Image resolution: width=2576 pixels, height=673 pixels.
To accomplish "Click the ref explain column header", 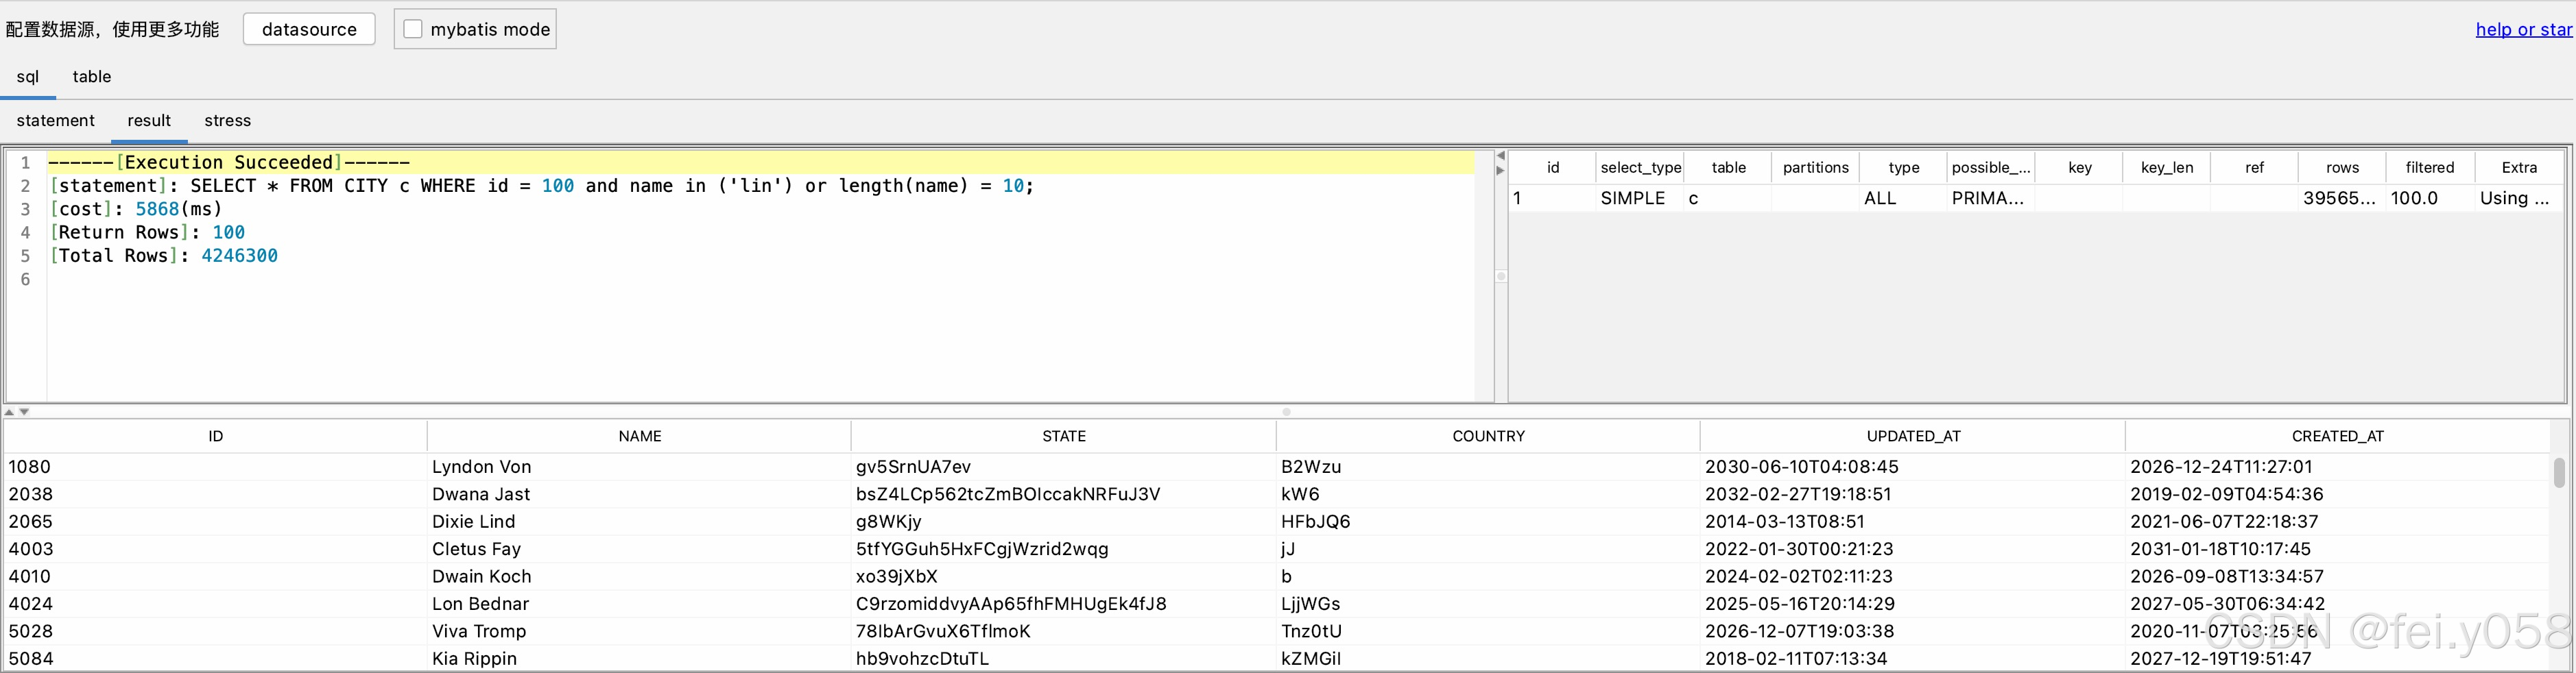I will point(2254,168).
